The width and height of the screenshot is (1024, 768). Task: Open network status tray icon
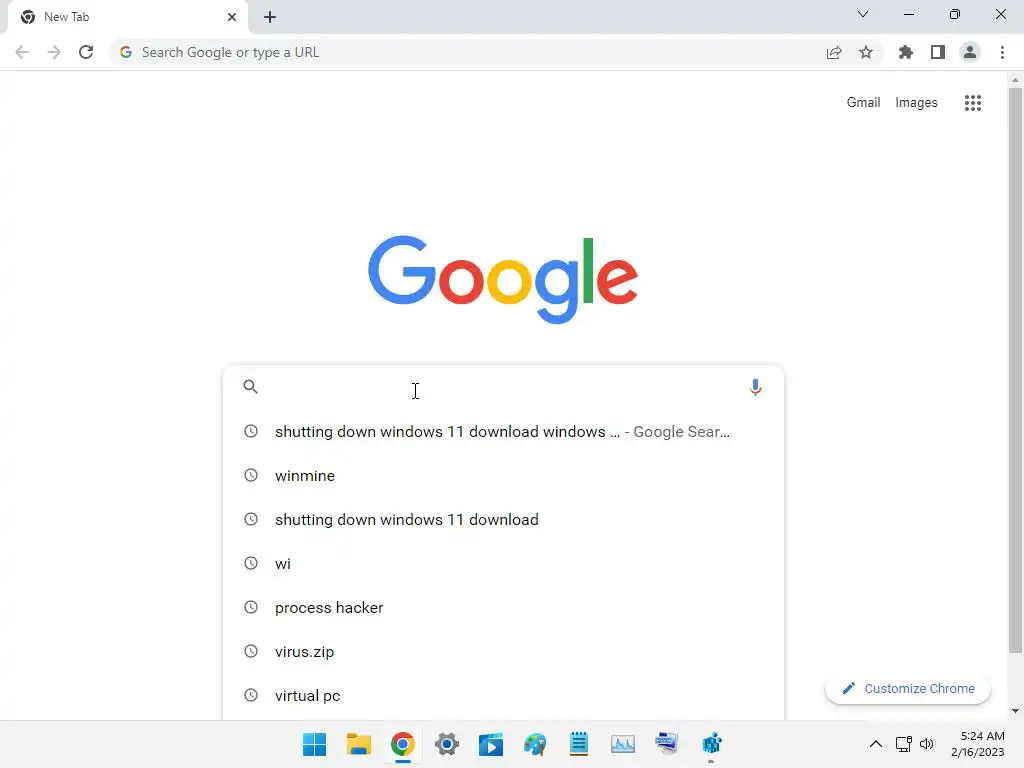(904, 744)
